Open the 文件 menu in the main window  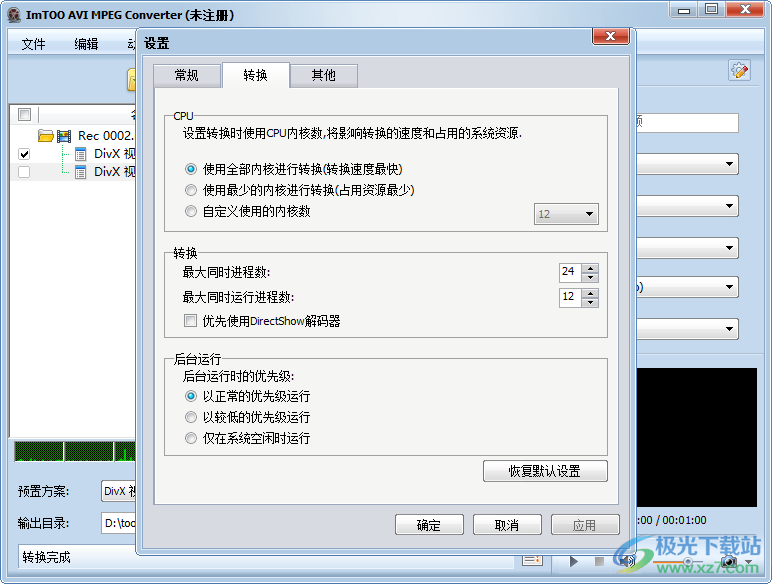point(33,44)
